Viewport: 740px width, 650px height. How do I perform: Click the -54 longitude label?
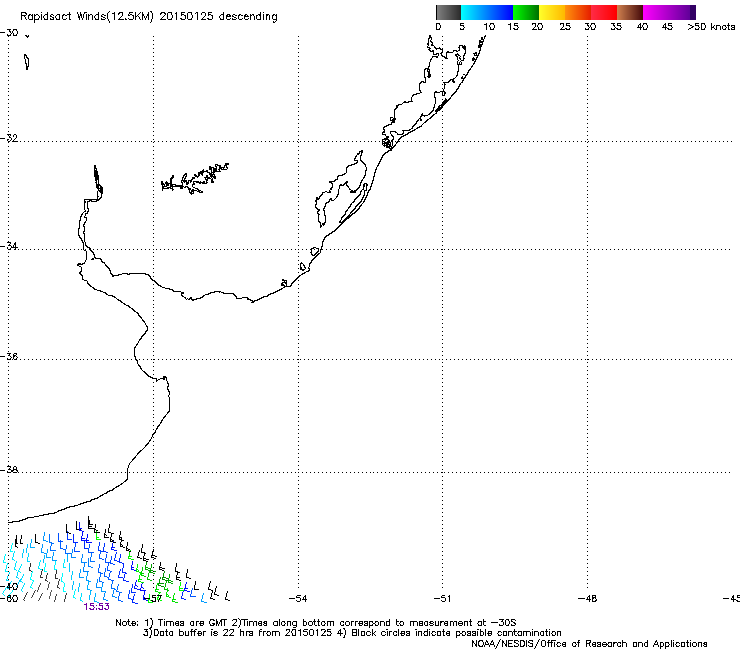coord(298,599)
